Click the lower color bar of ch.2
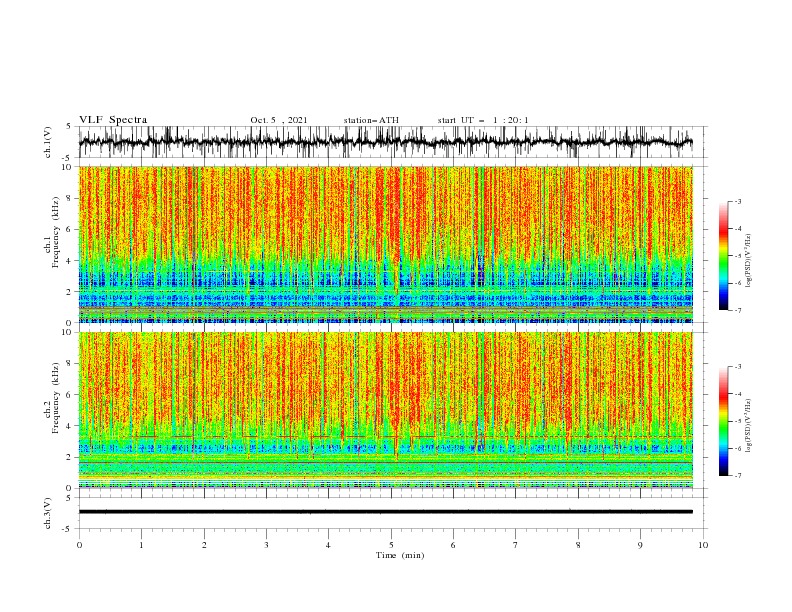 coord(723,421)
